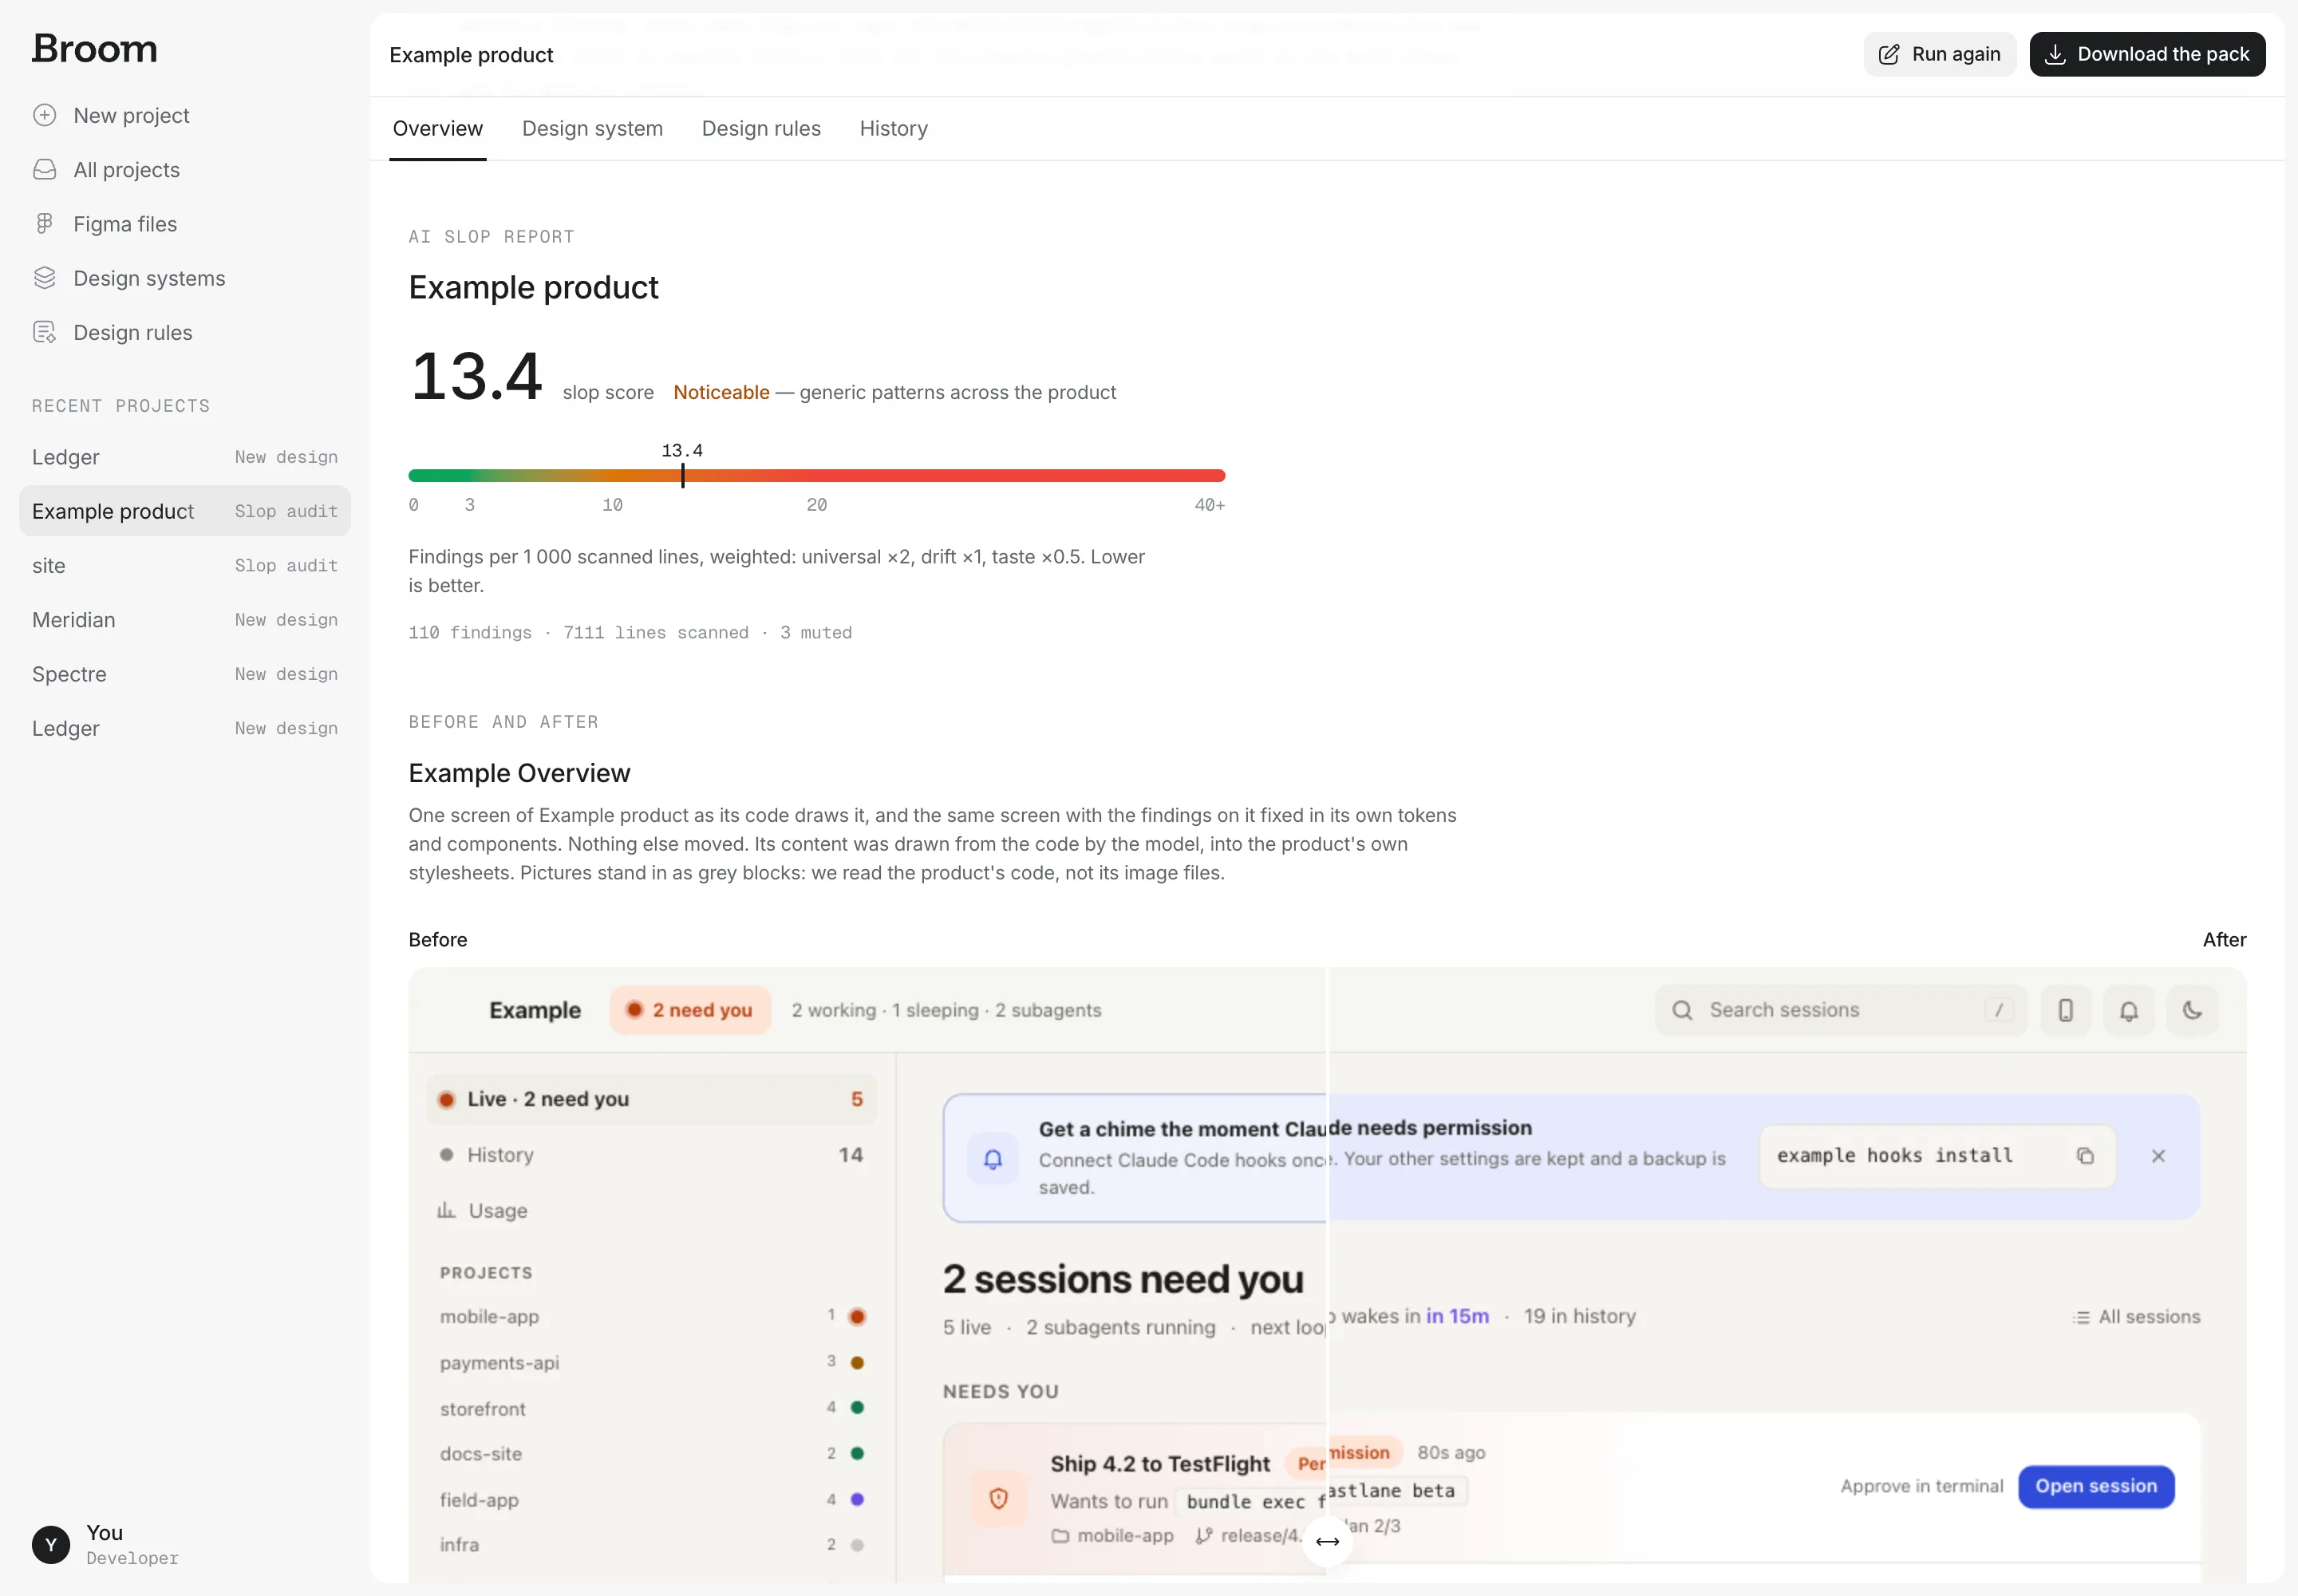Select the field-app project
Viewport: 2298px width, 1596px height.
[651, 1499]
